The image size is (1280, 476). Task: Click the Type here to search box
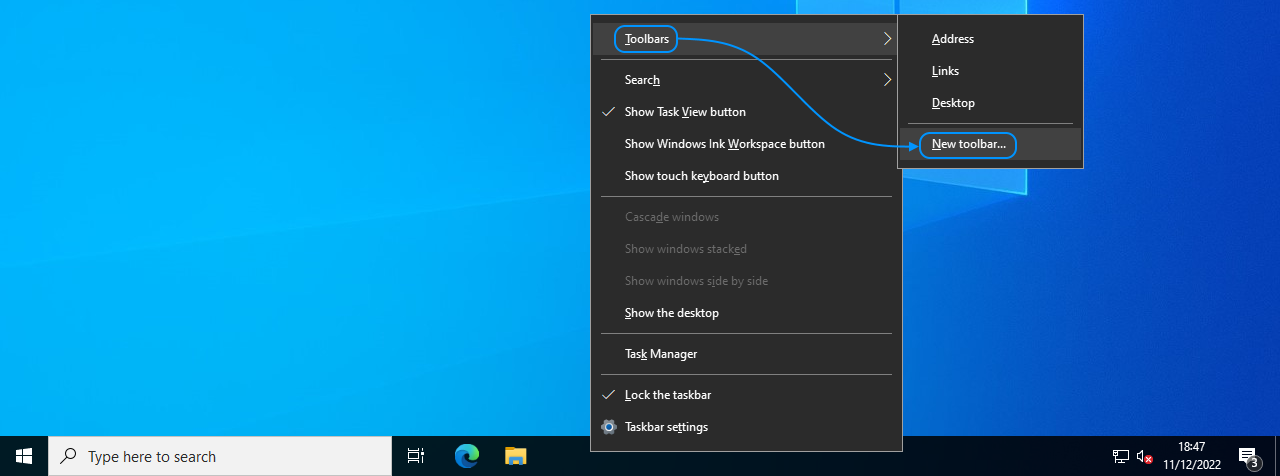click(220, 457)
